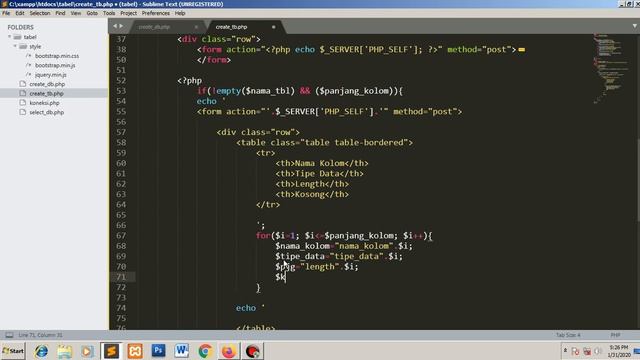Image resolution: width=640 pixels, height=360 pixels.
Task: Click the style folder icon in sidebar
Action: [23, 46]
